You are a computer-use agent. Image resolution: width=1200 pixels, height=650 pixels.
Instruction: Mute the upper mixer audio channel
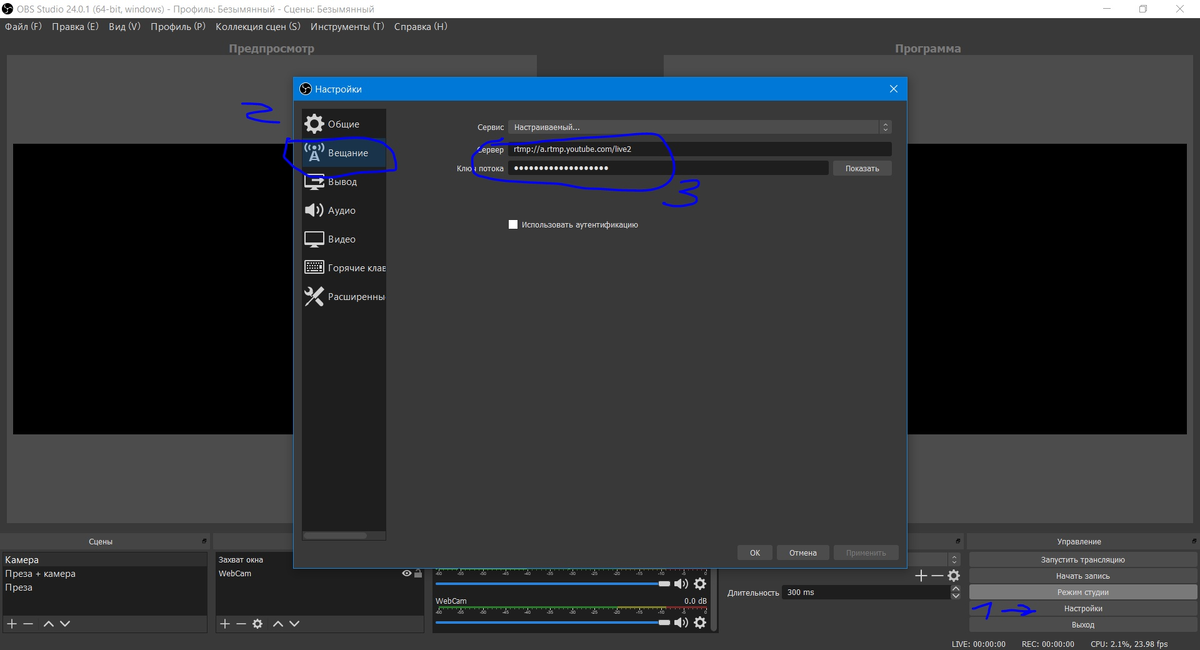coord(681,583)
